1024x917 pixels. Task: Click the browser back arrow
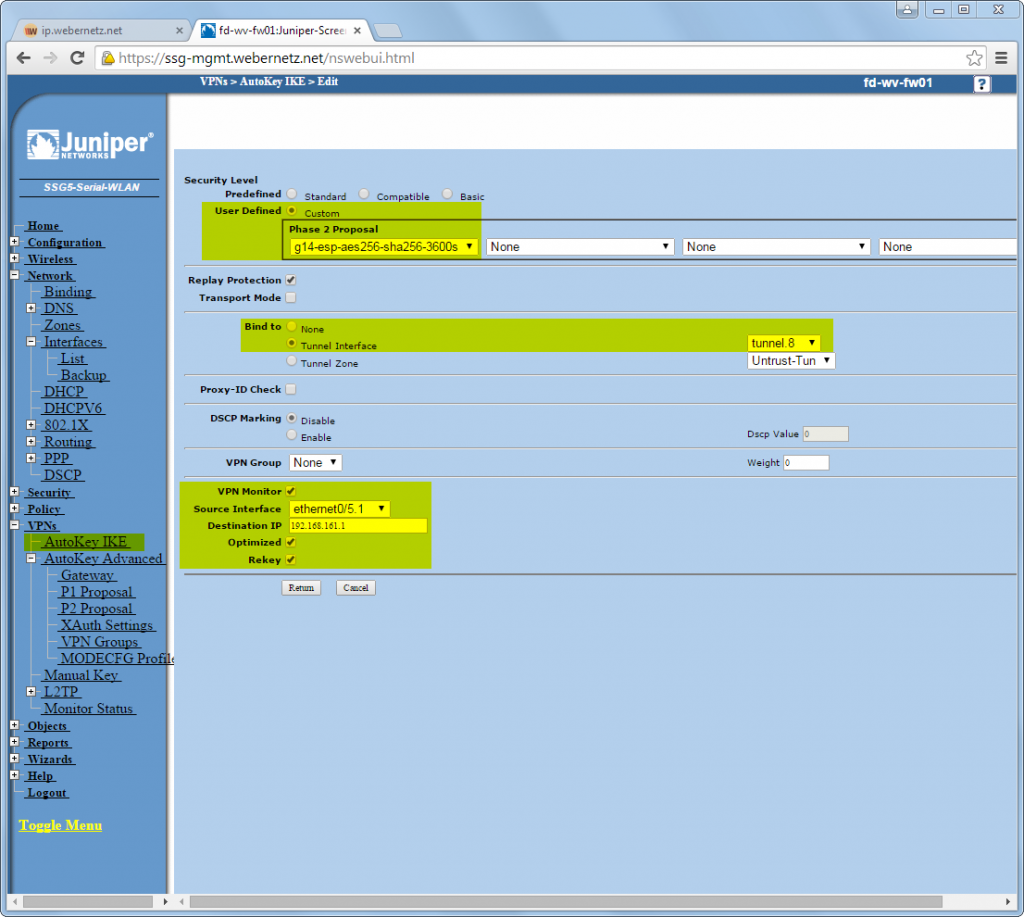point(24,58)
